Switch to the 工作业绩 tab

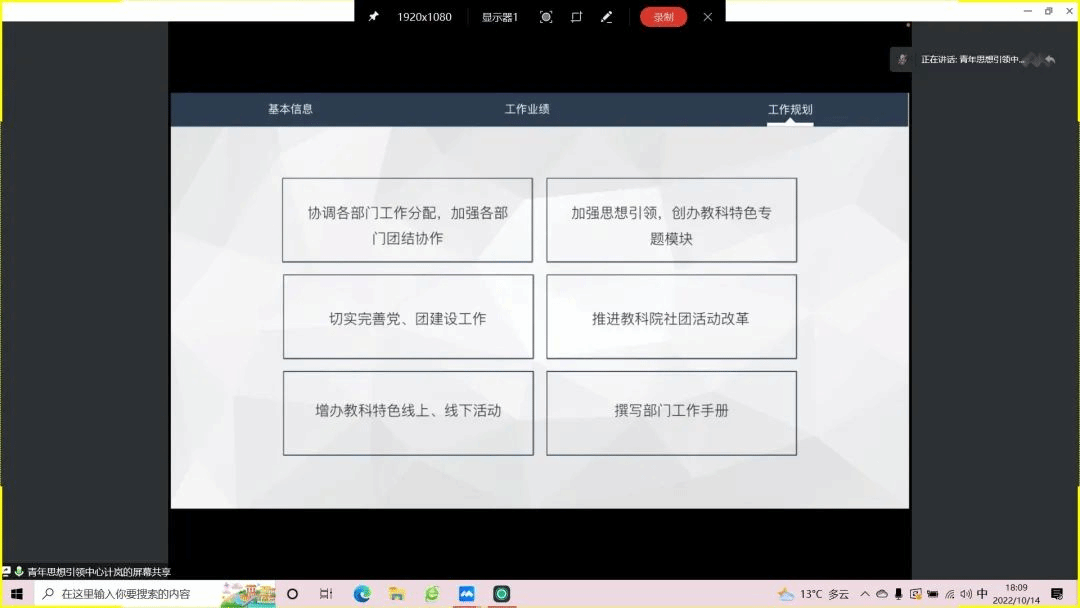pos(527,109)
